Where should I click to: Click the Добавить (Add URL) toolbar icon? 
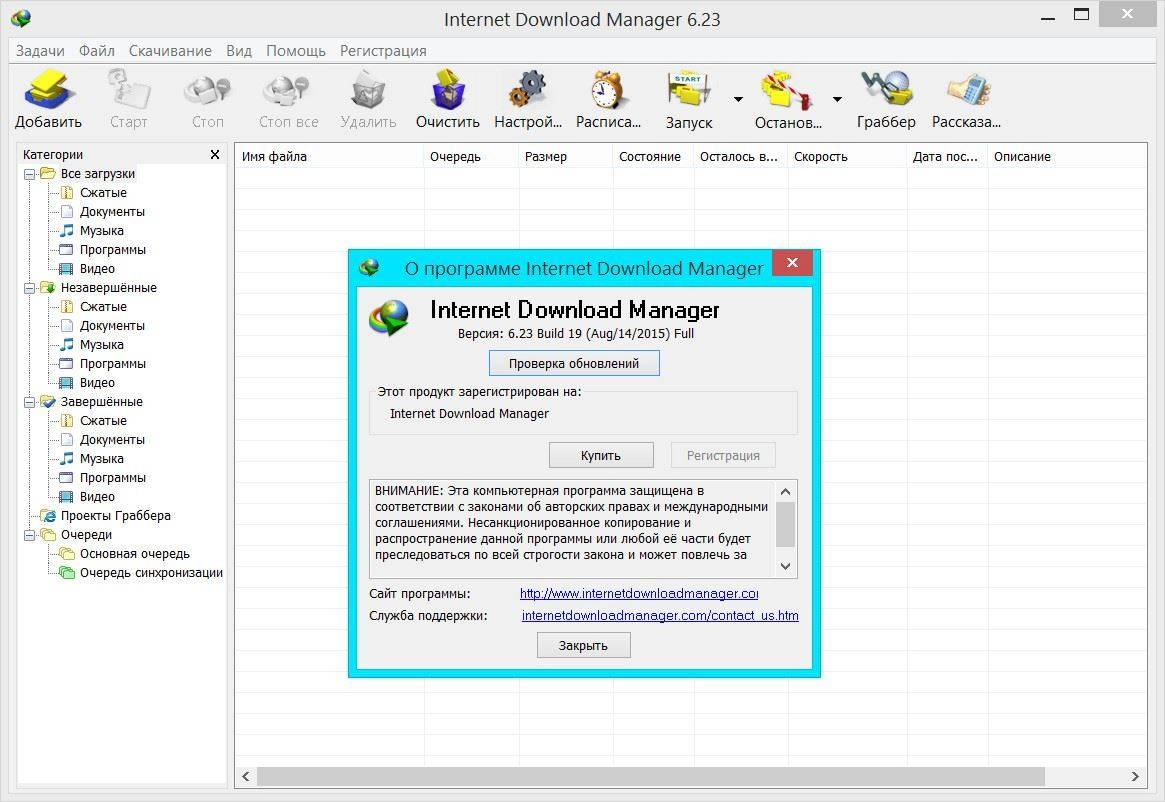48,89
